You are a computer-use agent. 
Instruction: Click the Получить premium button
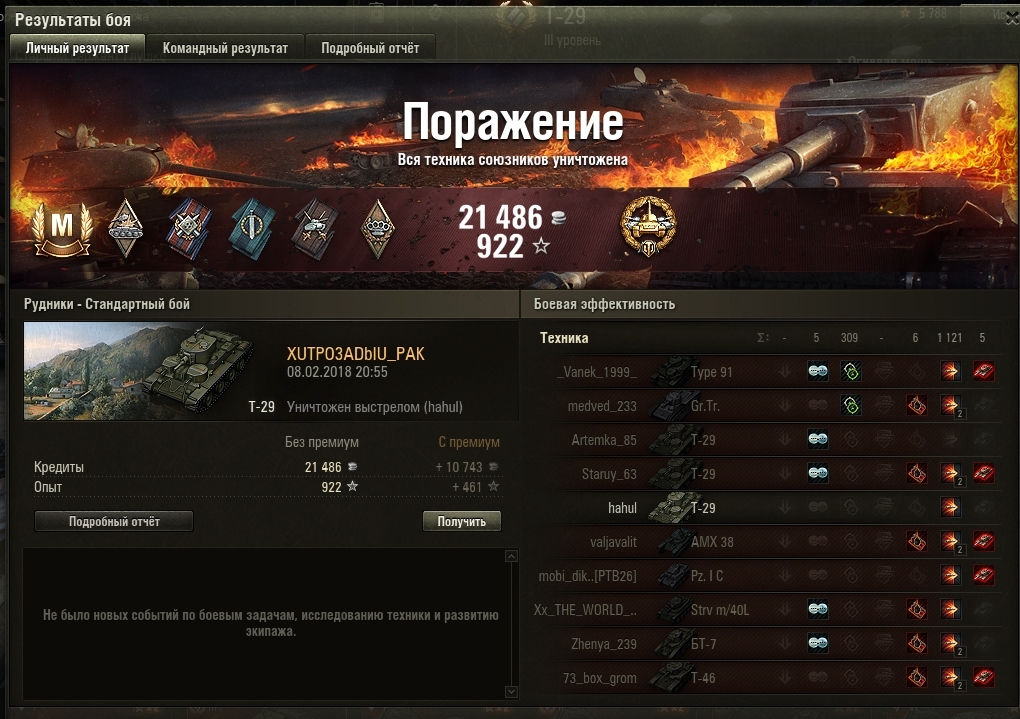coord(461,521)
